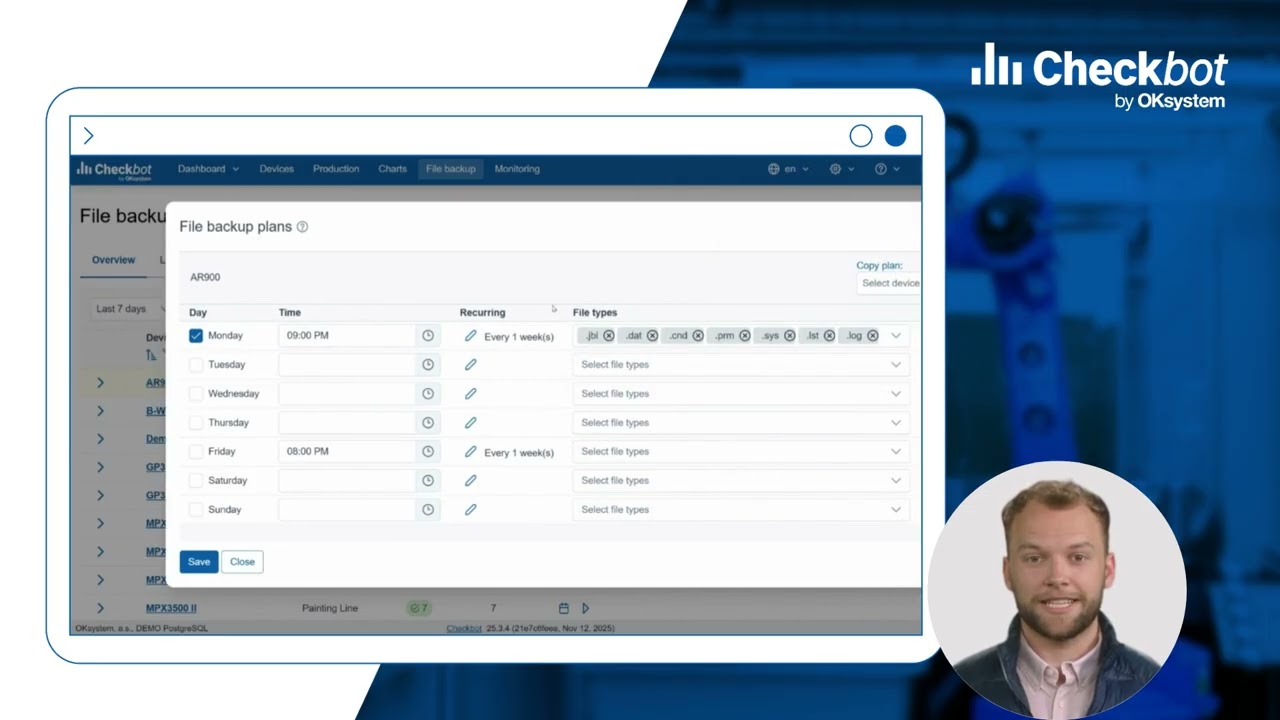This screenshot has height=720, width=1280.
Task: Enable the Thursday checkbox
Action: [196, 423]
